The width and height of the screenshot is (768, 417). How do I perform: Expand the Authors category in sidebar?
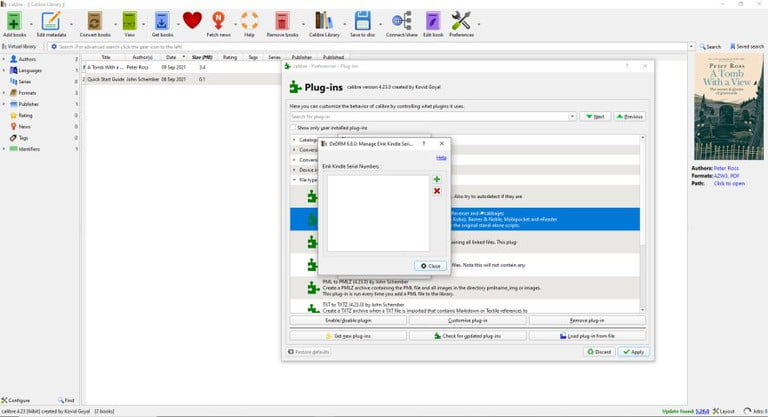pos(4,59)
